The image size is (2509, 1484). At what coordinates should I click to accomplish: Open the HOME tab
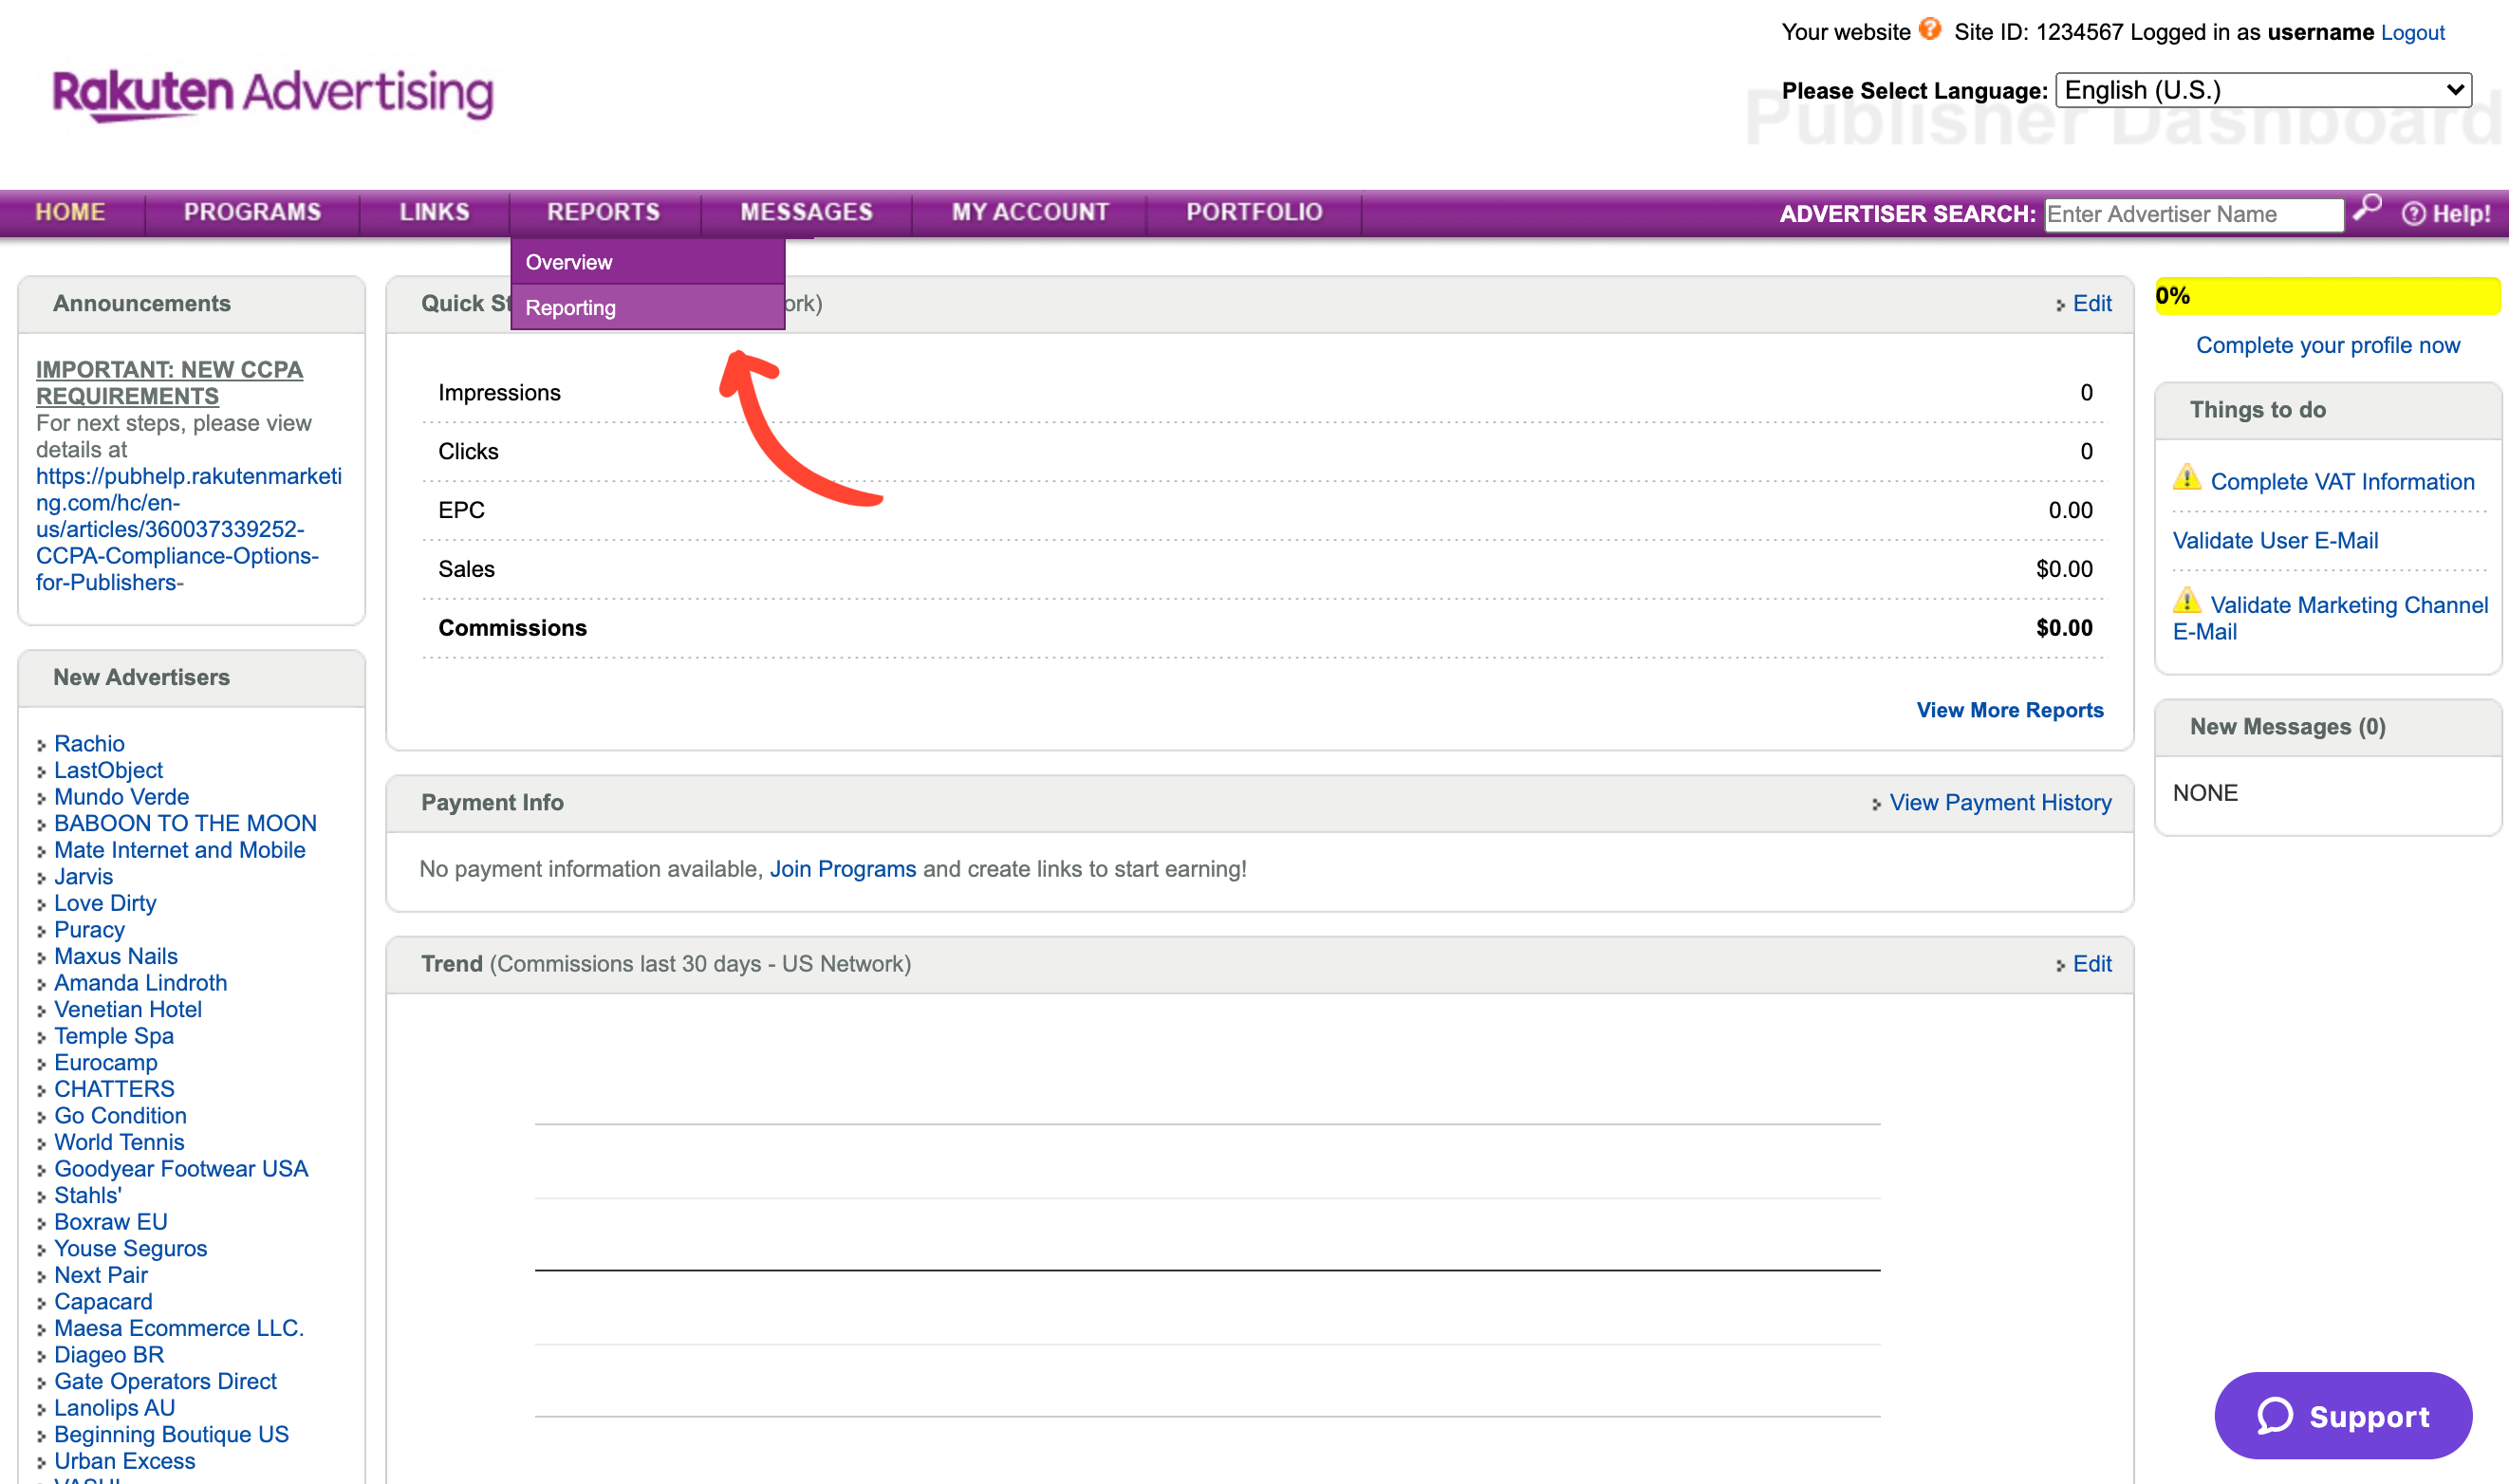(70, 212)
